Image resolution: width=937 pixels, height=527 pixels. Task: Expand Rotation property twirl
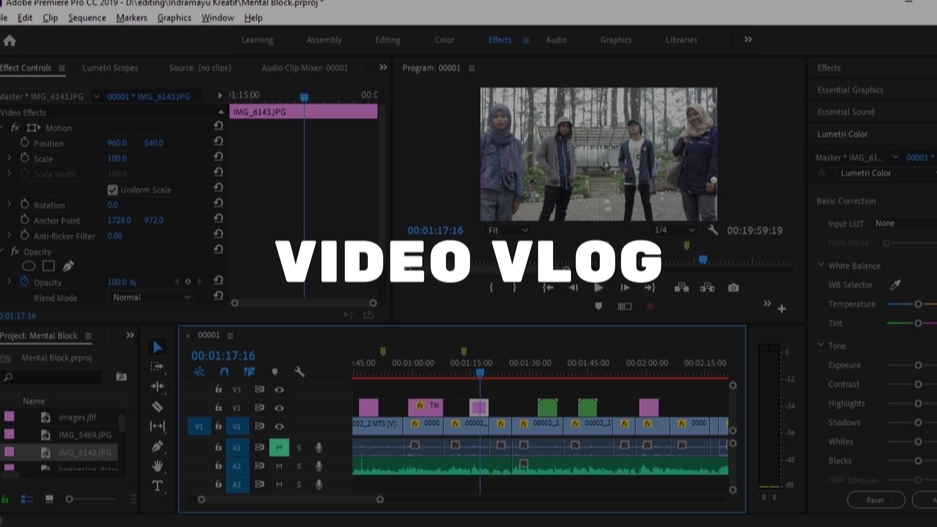point(9,204)
